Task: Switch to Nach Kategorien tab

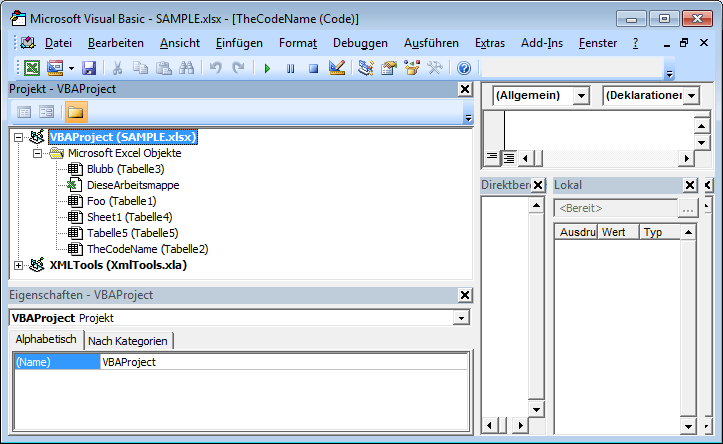Action: pos(128,341)
